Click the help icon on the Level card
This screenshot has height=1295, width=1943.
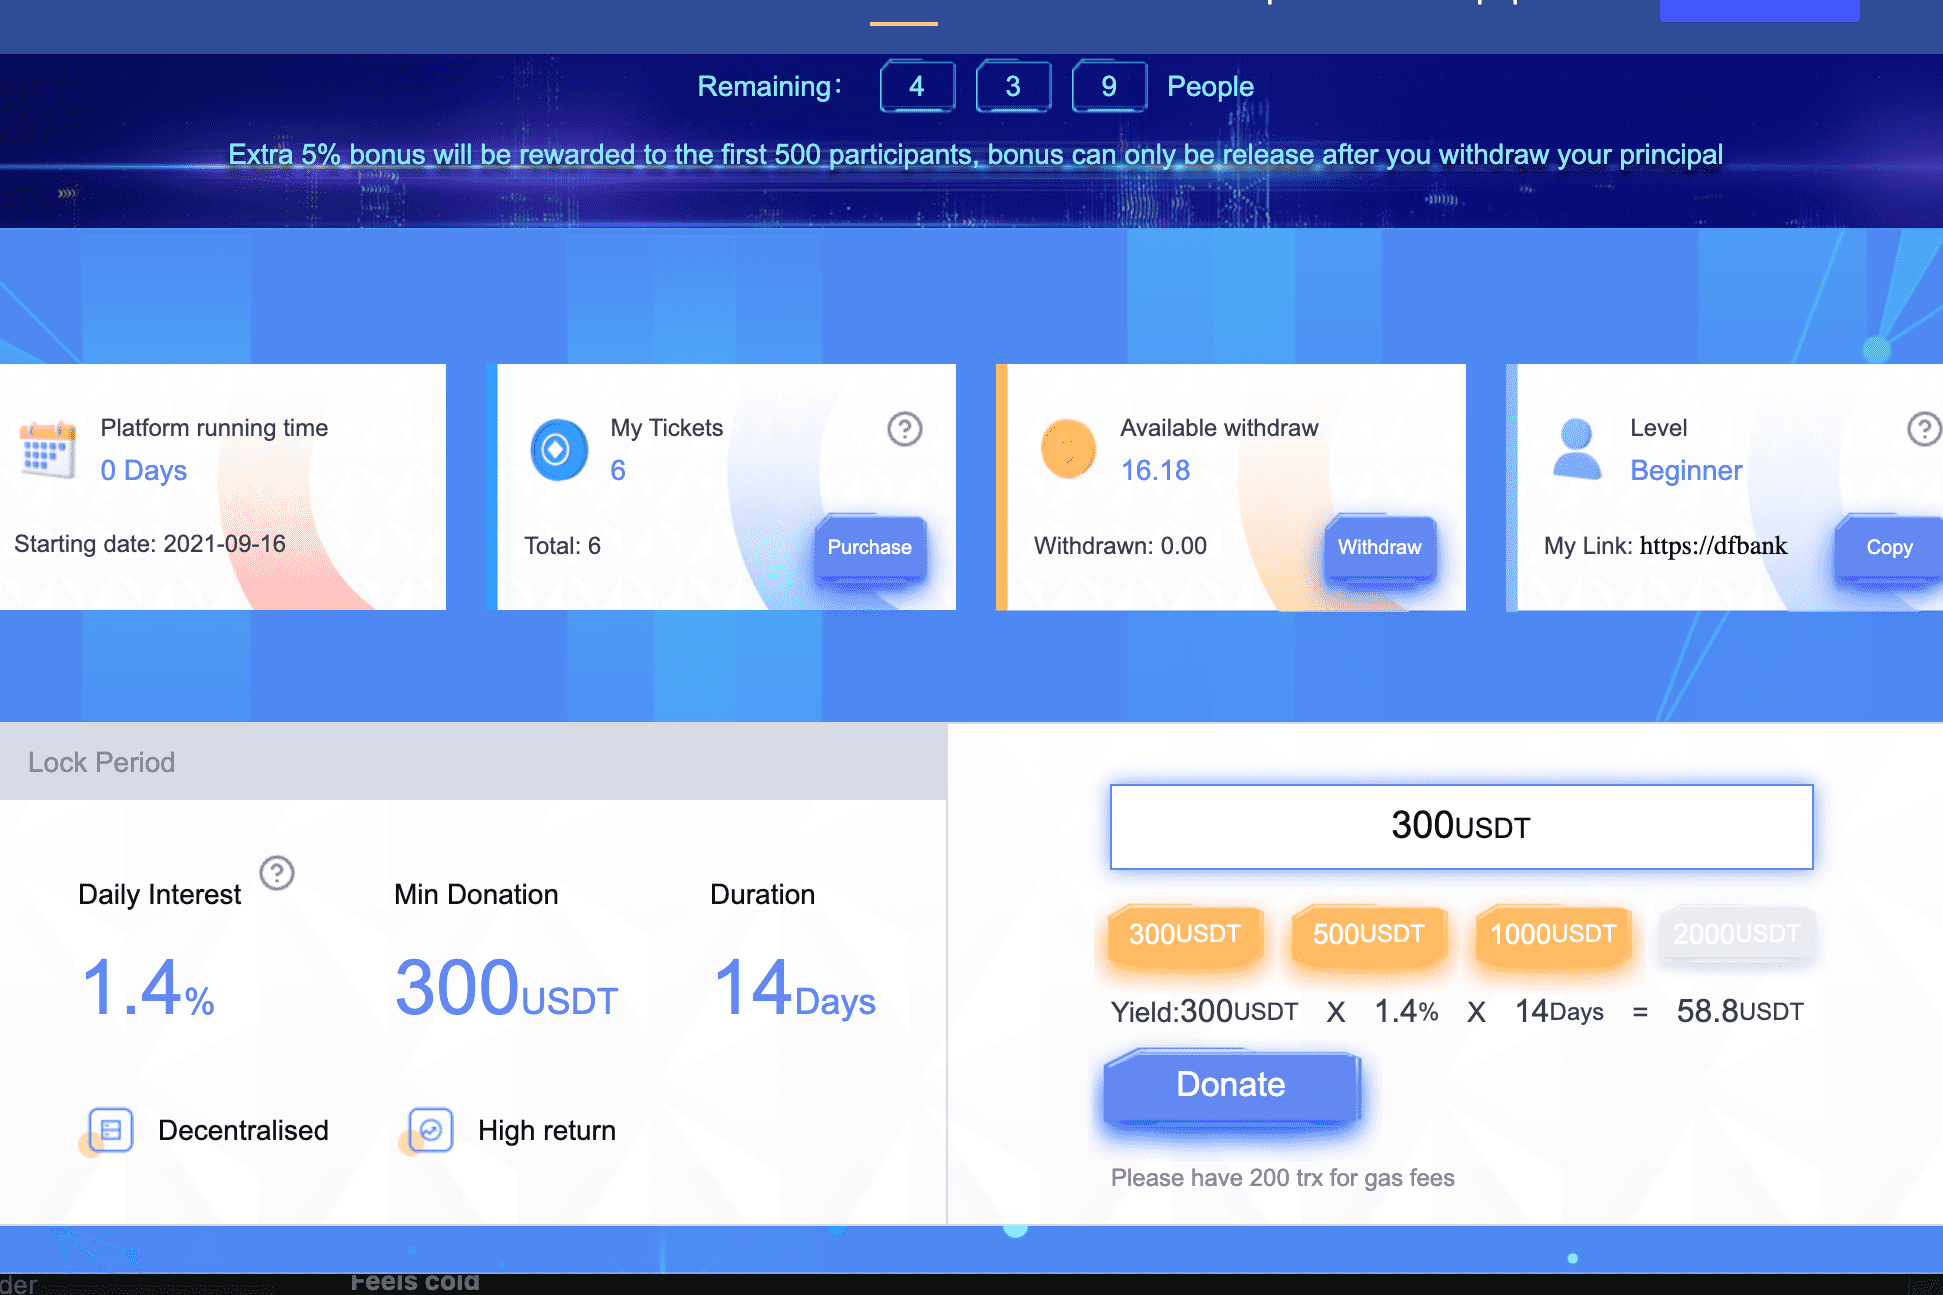coord(1925,429)
